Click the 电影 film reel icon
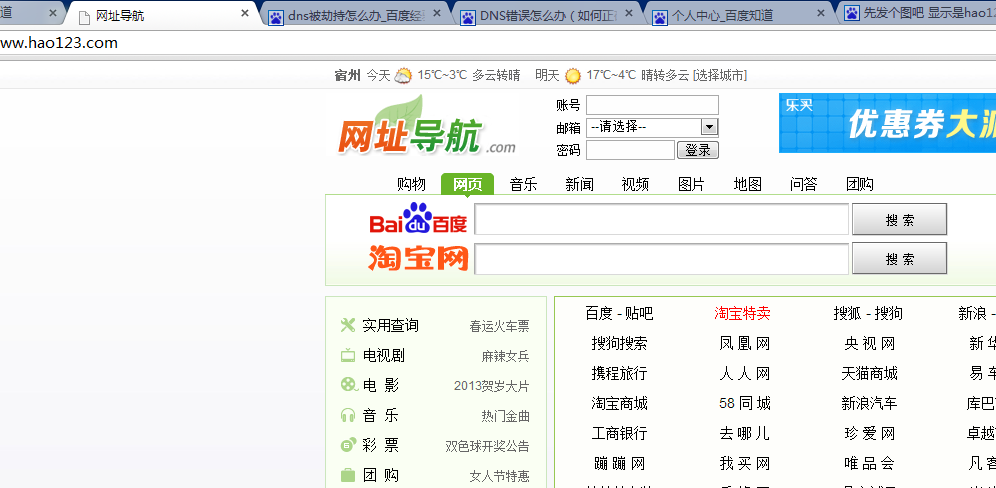Viewport: 996px width, 488px height. (x=349, y=384)
